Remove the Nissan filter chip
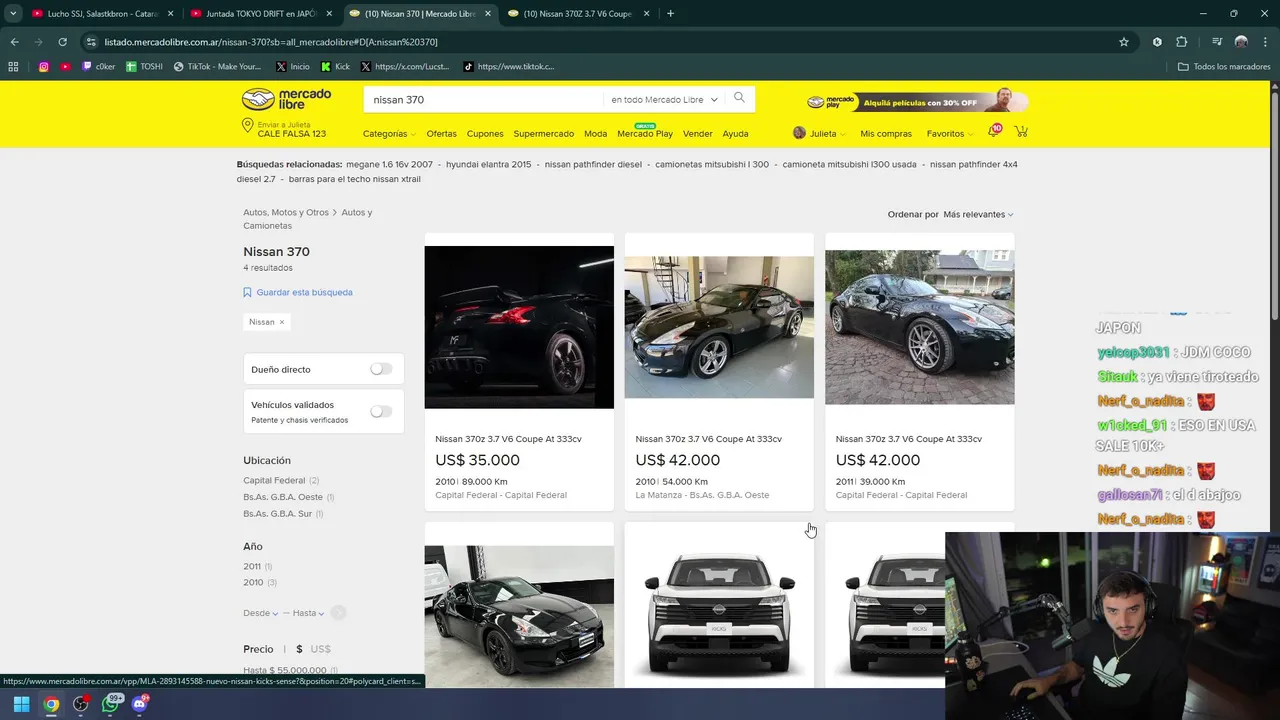The width and height of the screenshot is (1280, 720). [x=281, y=322]
